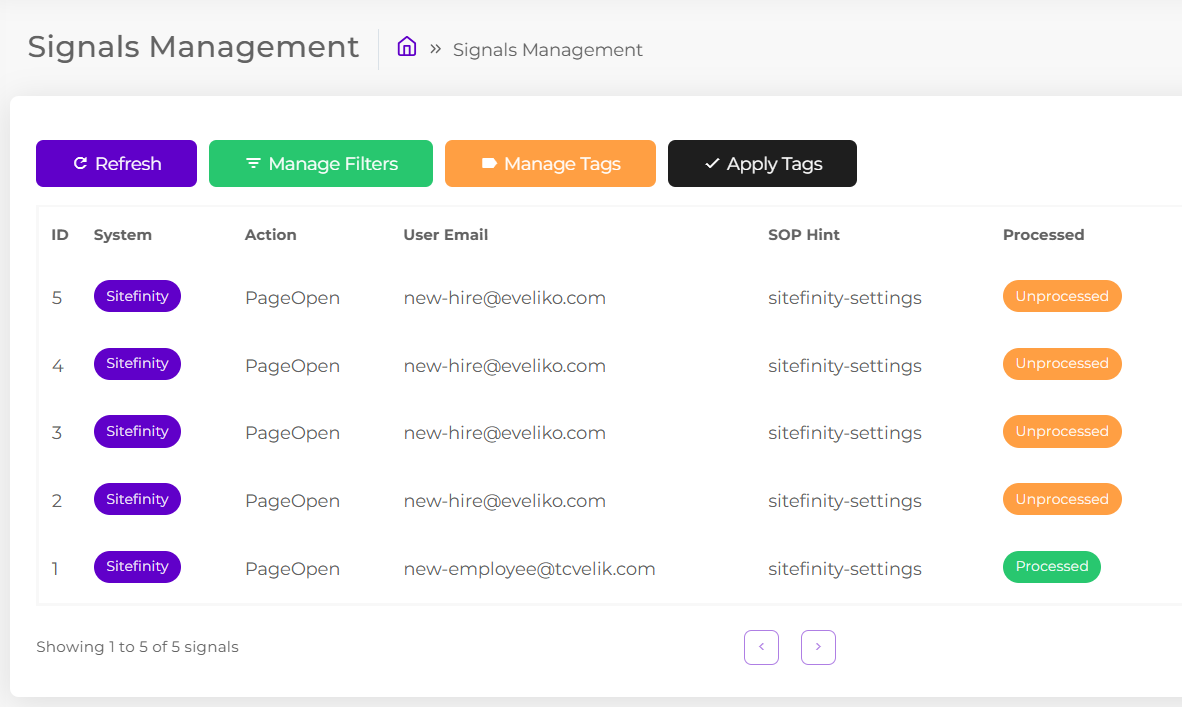
Task: Go to the next page arrow
Action: (818, 647)
